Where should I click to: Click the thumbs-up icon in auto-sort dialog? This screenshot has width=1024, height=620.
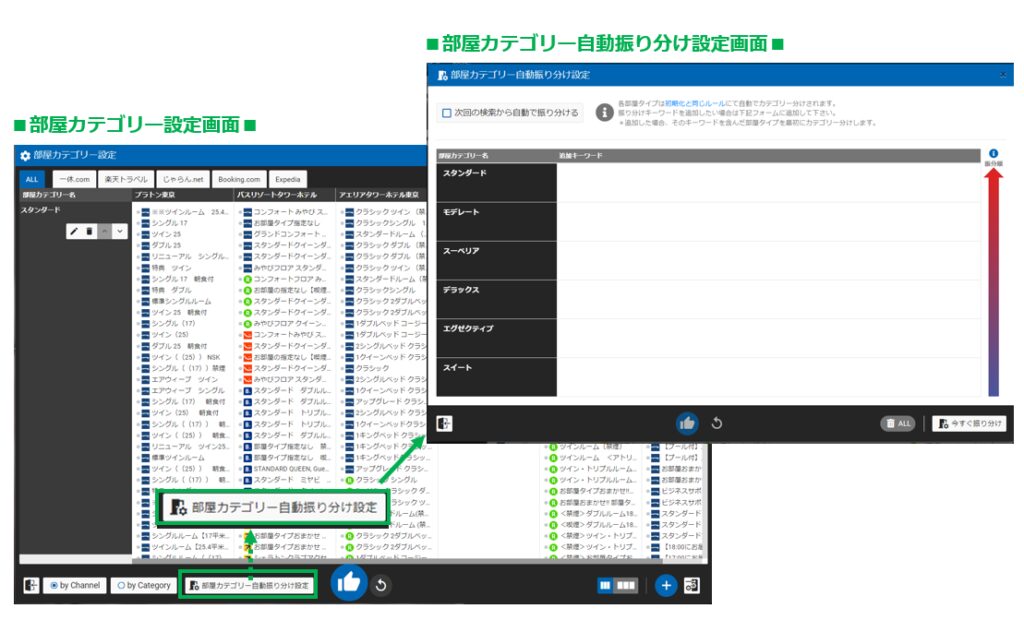click(687, 423)
